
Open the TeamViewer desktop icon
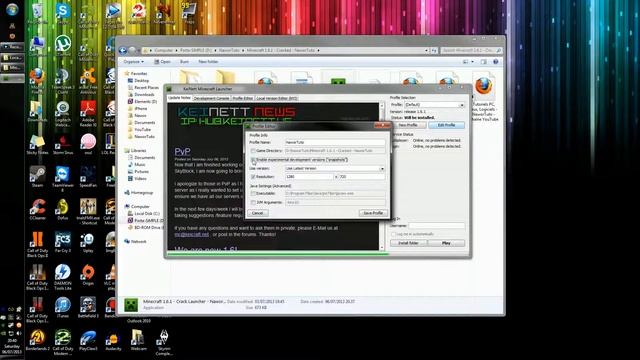pyautogui.click(x=62, y=178)
